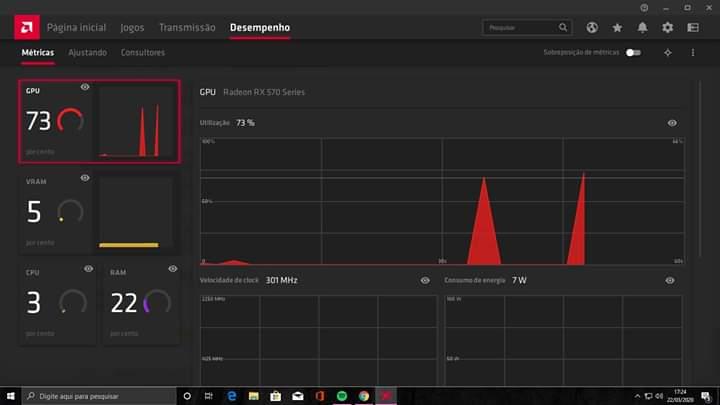Open the Consultores sub-tab
This screenshot has width=720, height=405.
click(x=143, y=53)
